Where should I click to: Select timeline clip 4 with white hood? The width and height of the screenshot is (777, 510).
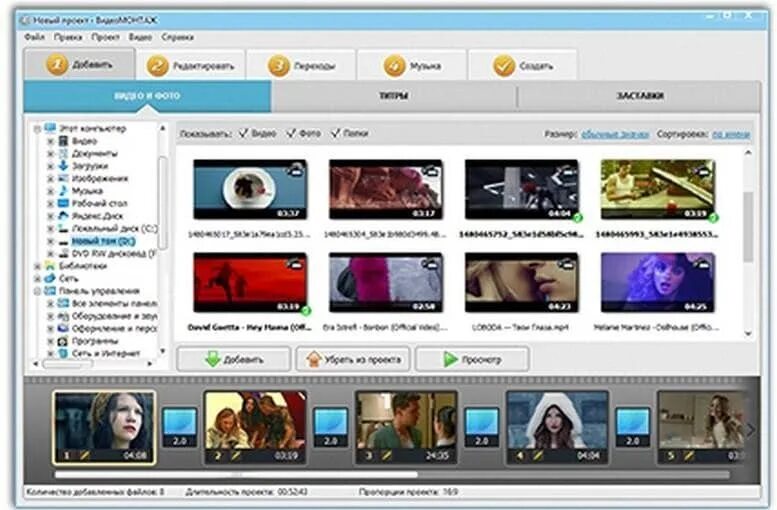557,428
